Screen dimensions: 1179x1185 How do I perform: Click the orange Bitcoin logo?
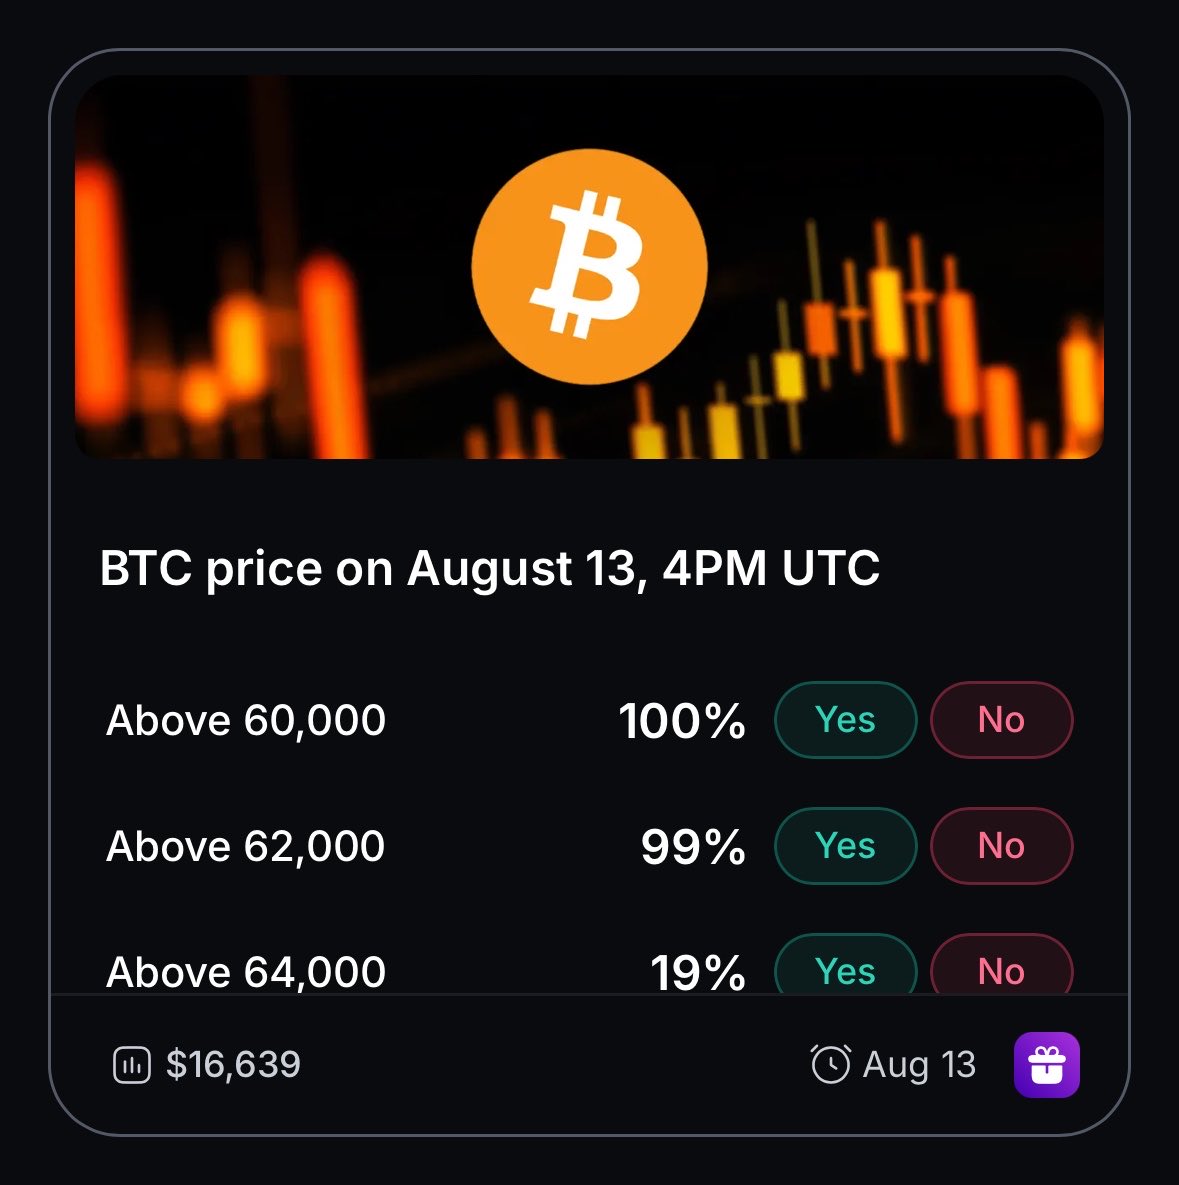click(x=590, y=267)
